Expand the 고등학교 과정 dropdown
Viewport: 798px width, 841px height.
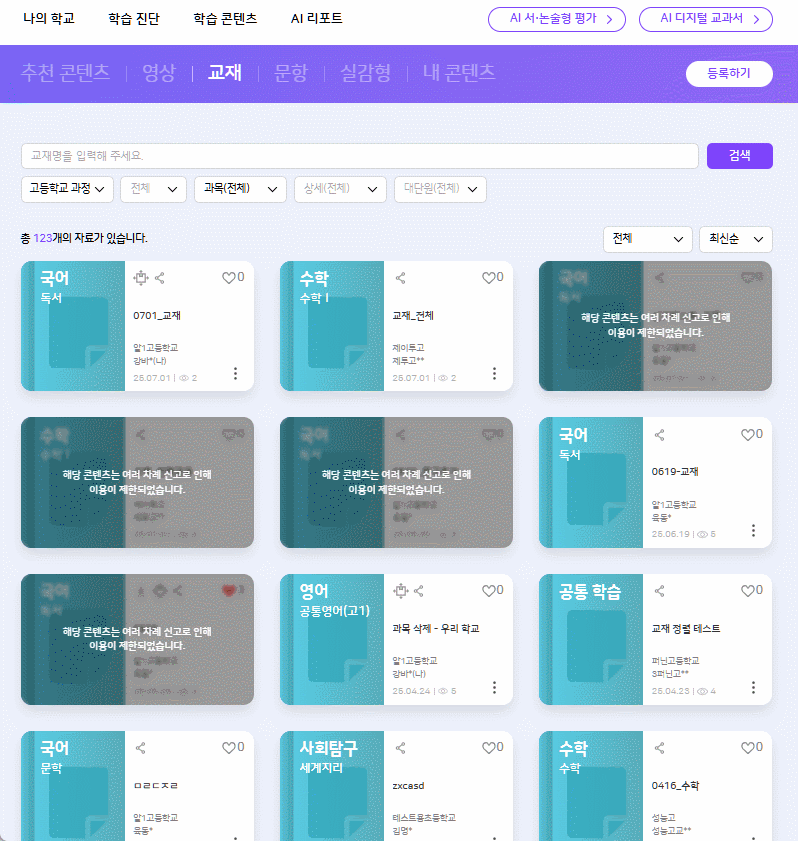[x=67, y=189]
